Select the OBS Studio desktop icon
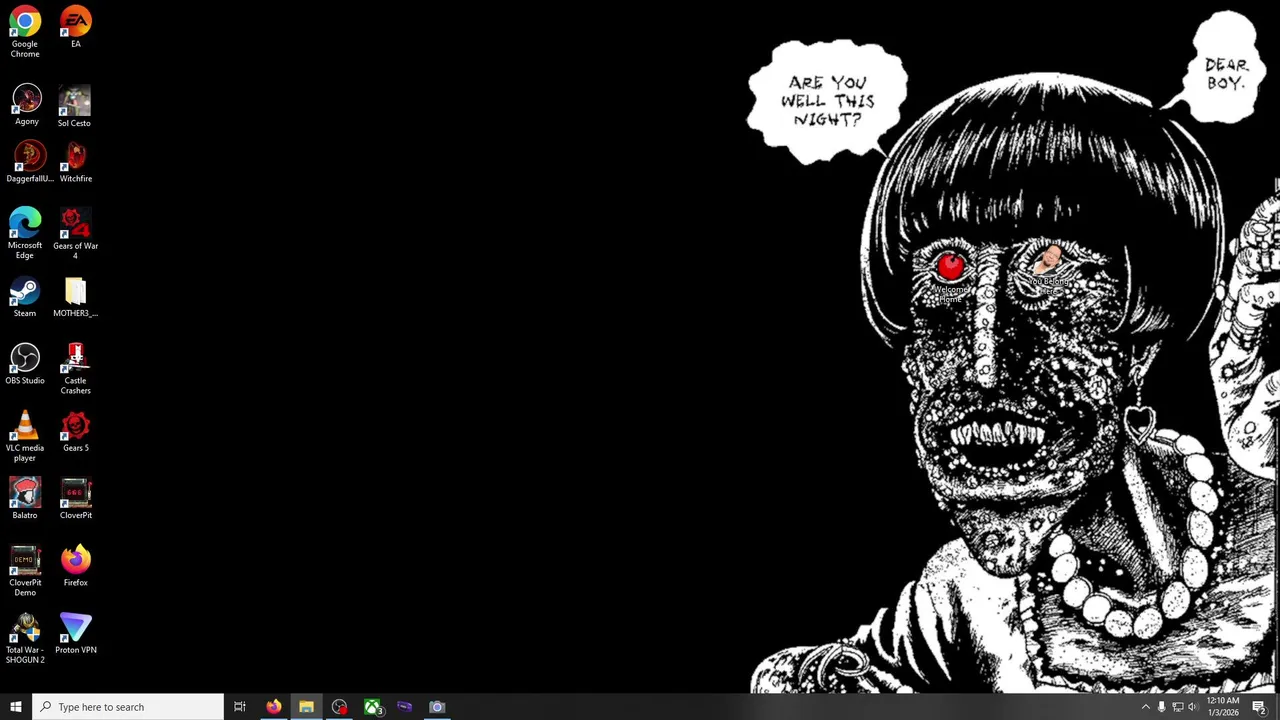Viewport: 1280px width, 720px height. 25,364
